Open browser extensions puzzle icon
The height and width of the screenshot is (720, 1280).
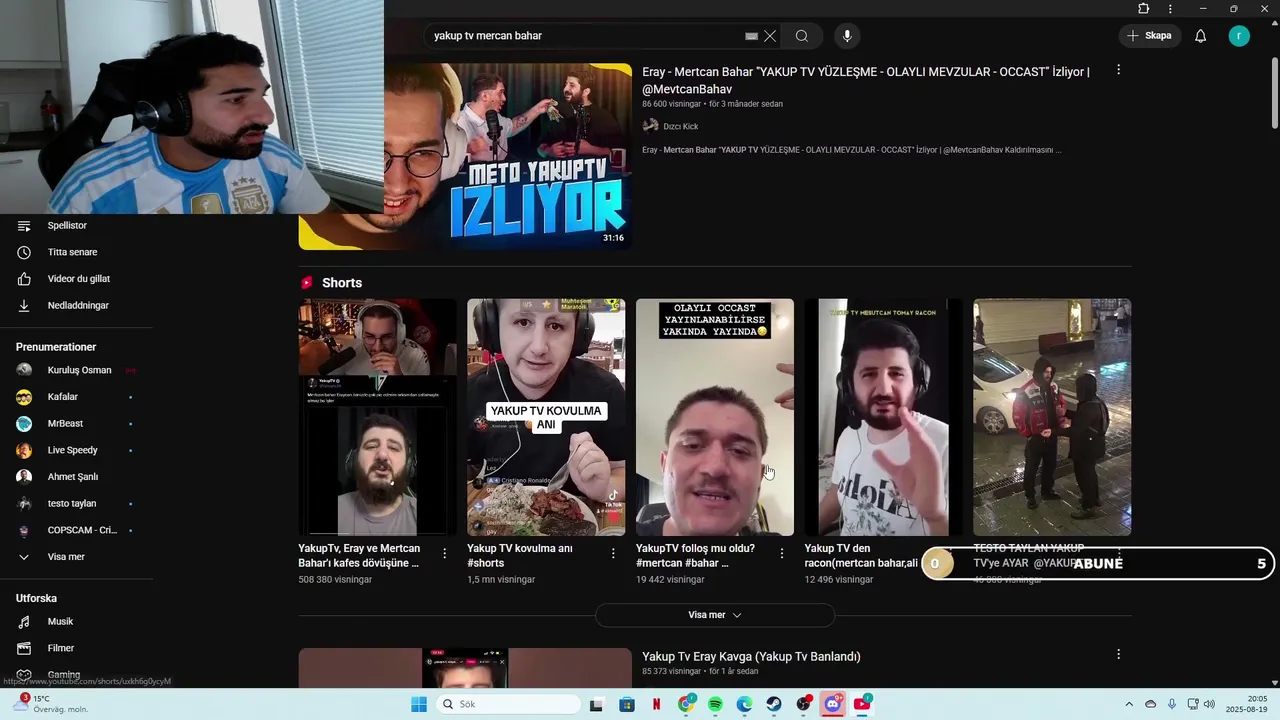[1144, 9]
